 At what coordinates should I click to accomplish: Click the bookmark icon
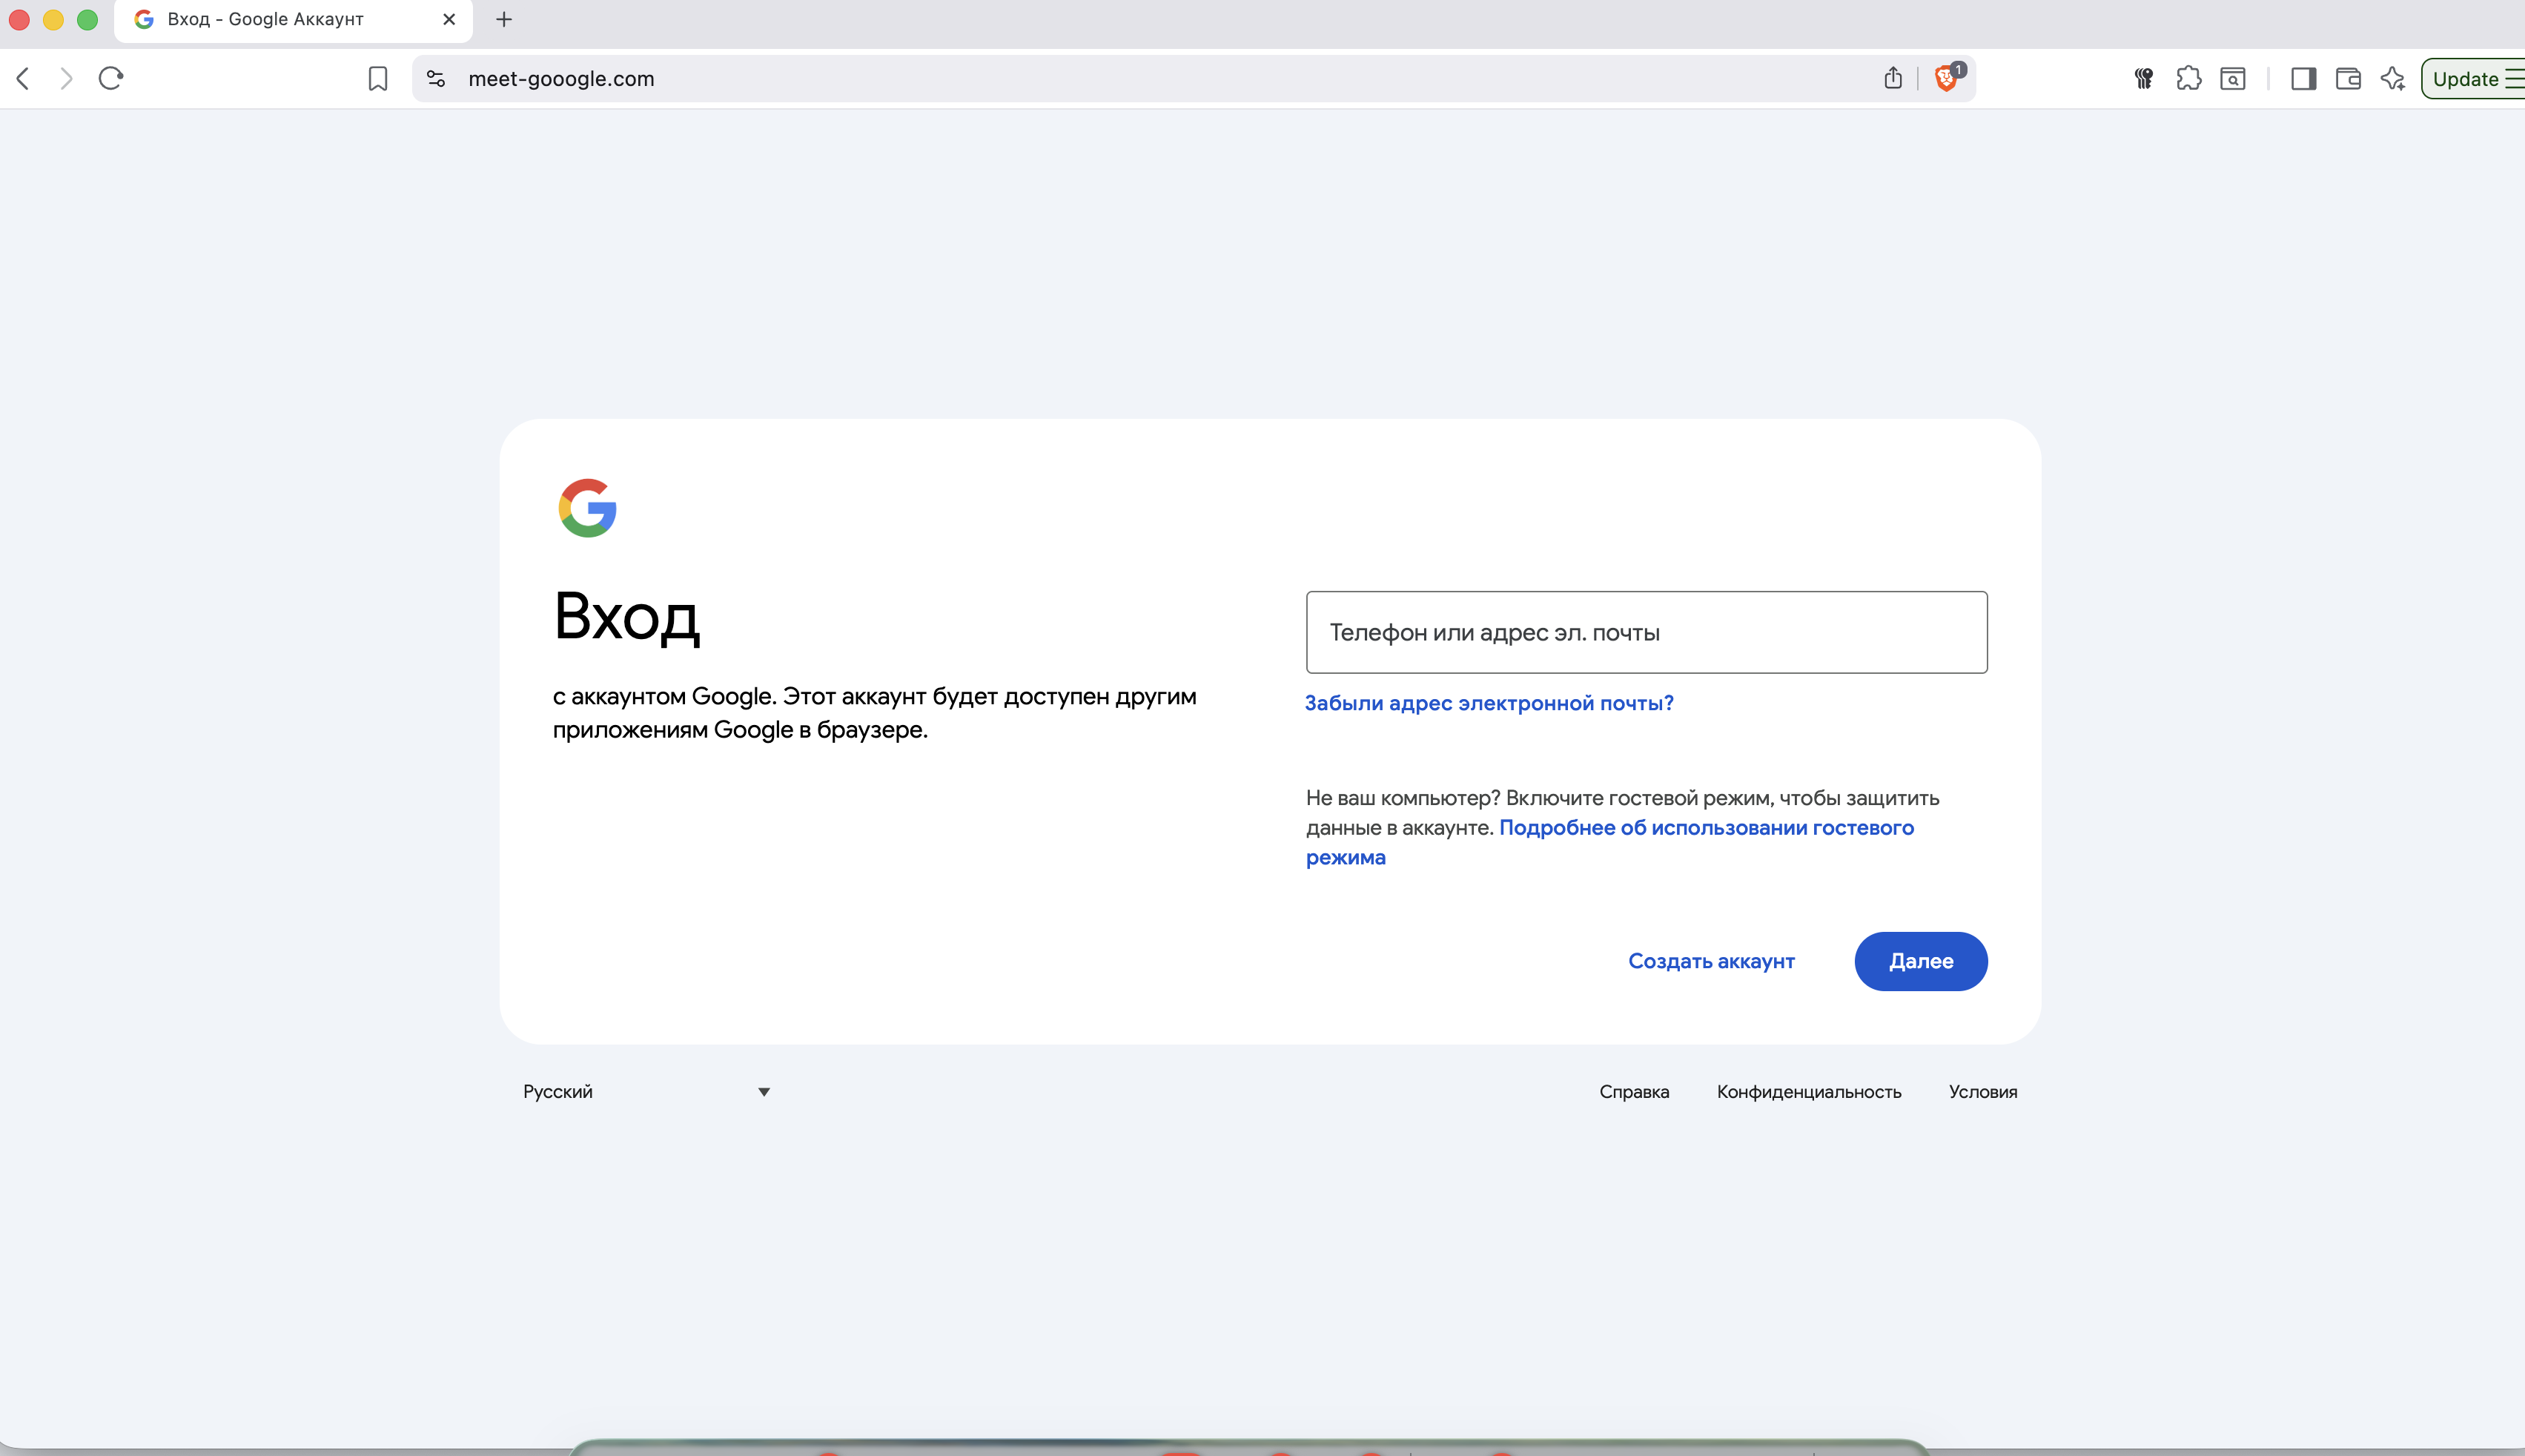(x=378, y=79)
